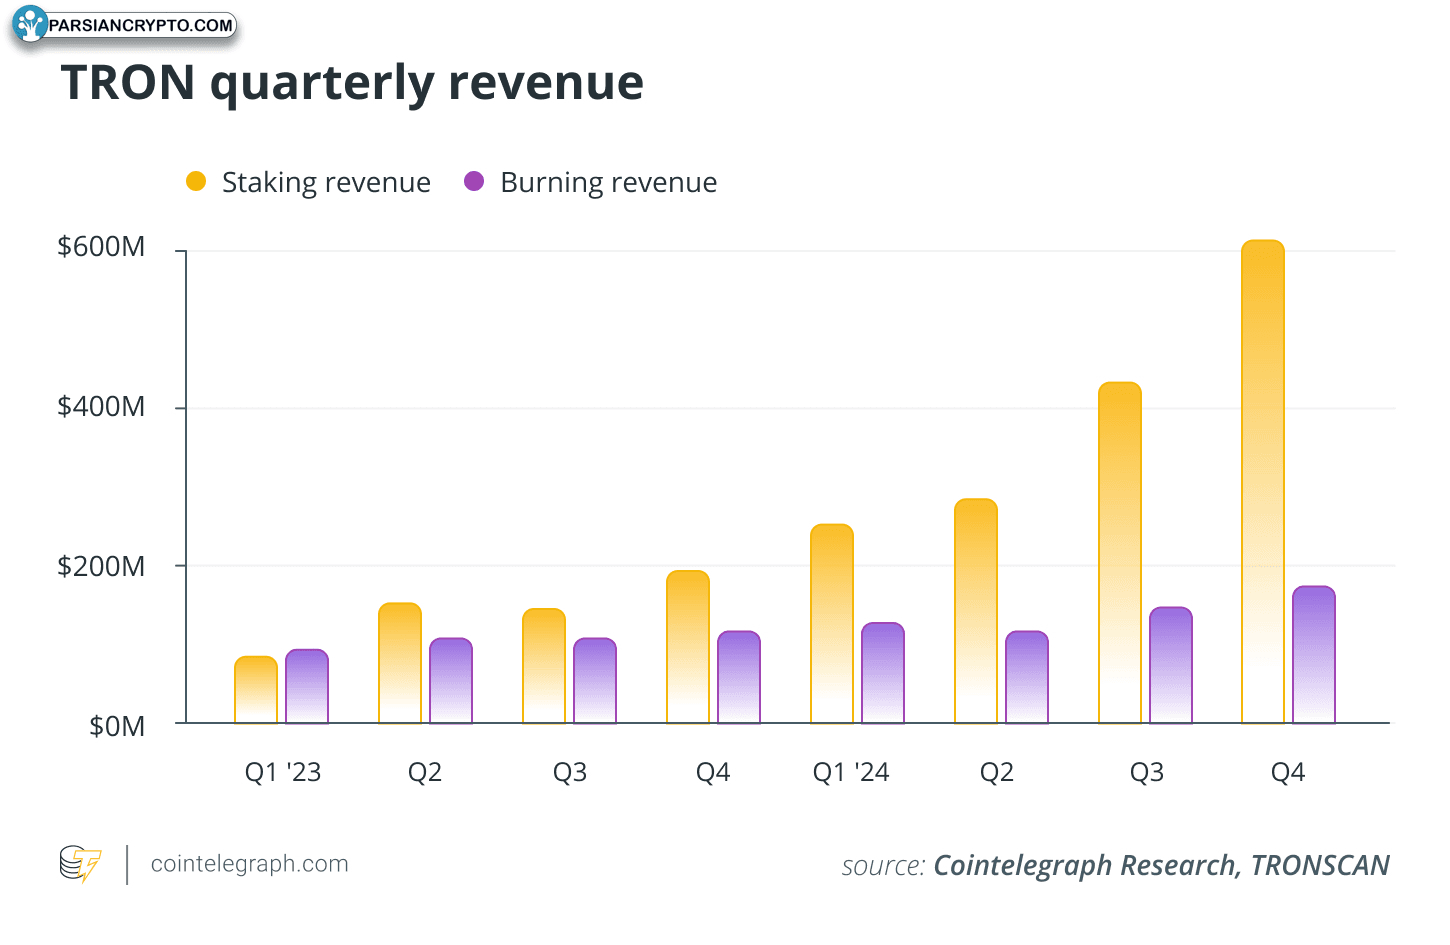
Task: Click the purple burning bar for Q3 2024
Action: pos(1171,665)
